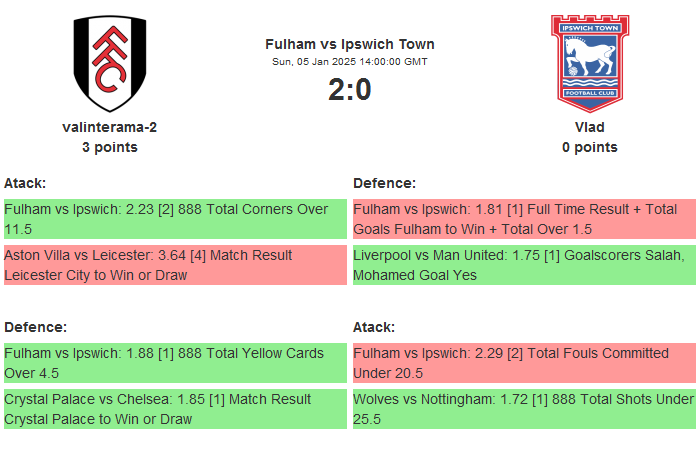Viewport: 700px width, 460px height.
Task: Open valinterama-2 player name
Action: [110, 127]
